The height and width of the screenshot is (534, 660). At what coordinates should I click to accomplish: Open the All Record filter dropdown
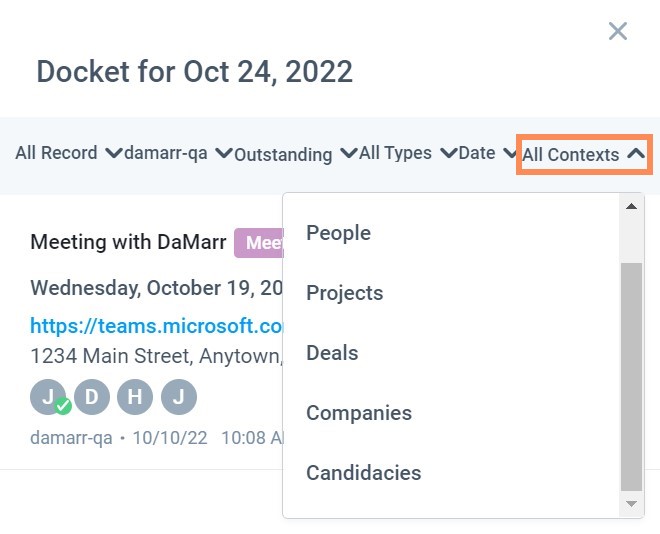69,153
